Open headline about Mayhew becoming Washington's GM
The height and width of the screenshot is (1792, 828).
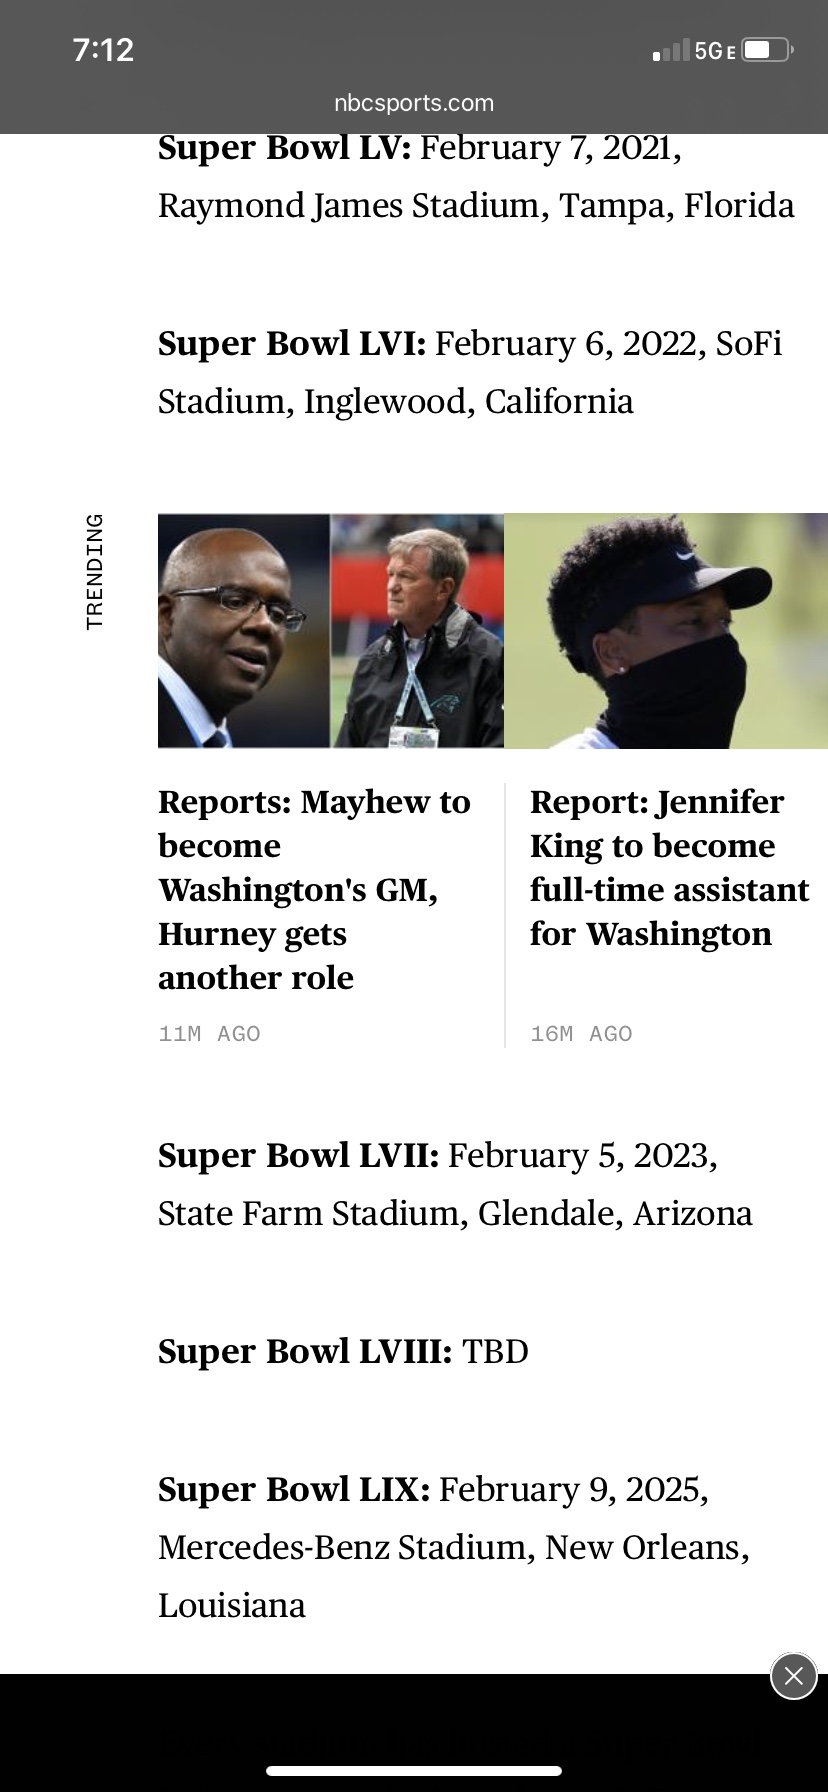tap(314, 889)
